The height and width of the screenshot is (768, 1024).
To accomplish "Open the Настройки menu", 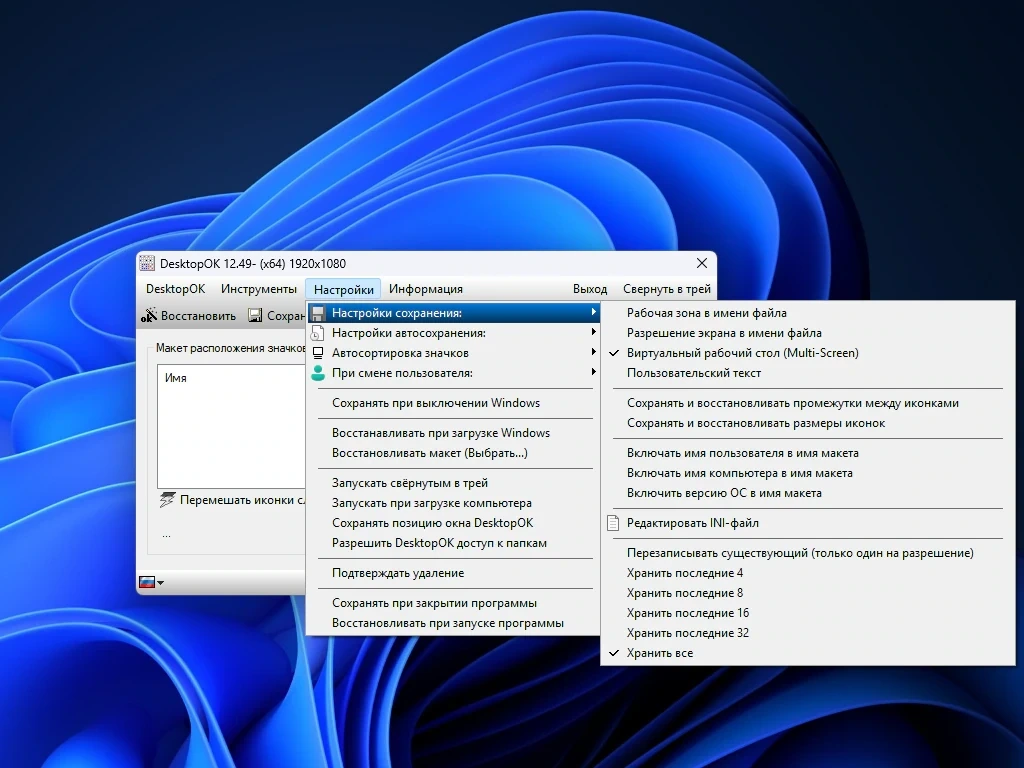I will tap(344, 289).
